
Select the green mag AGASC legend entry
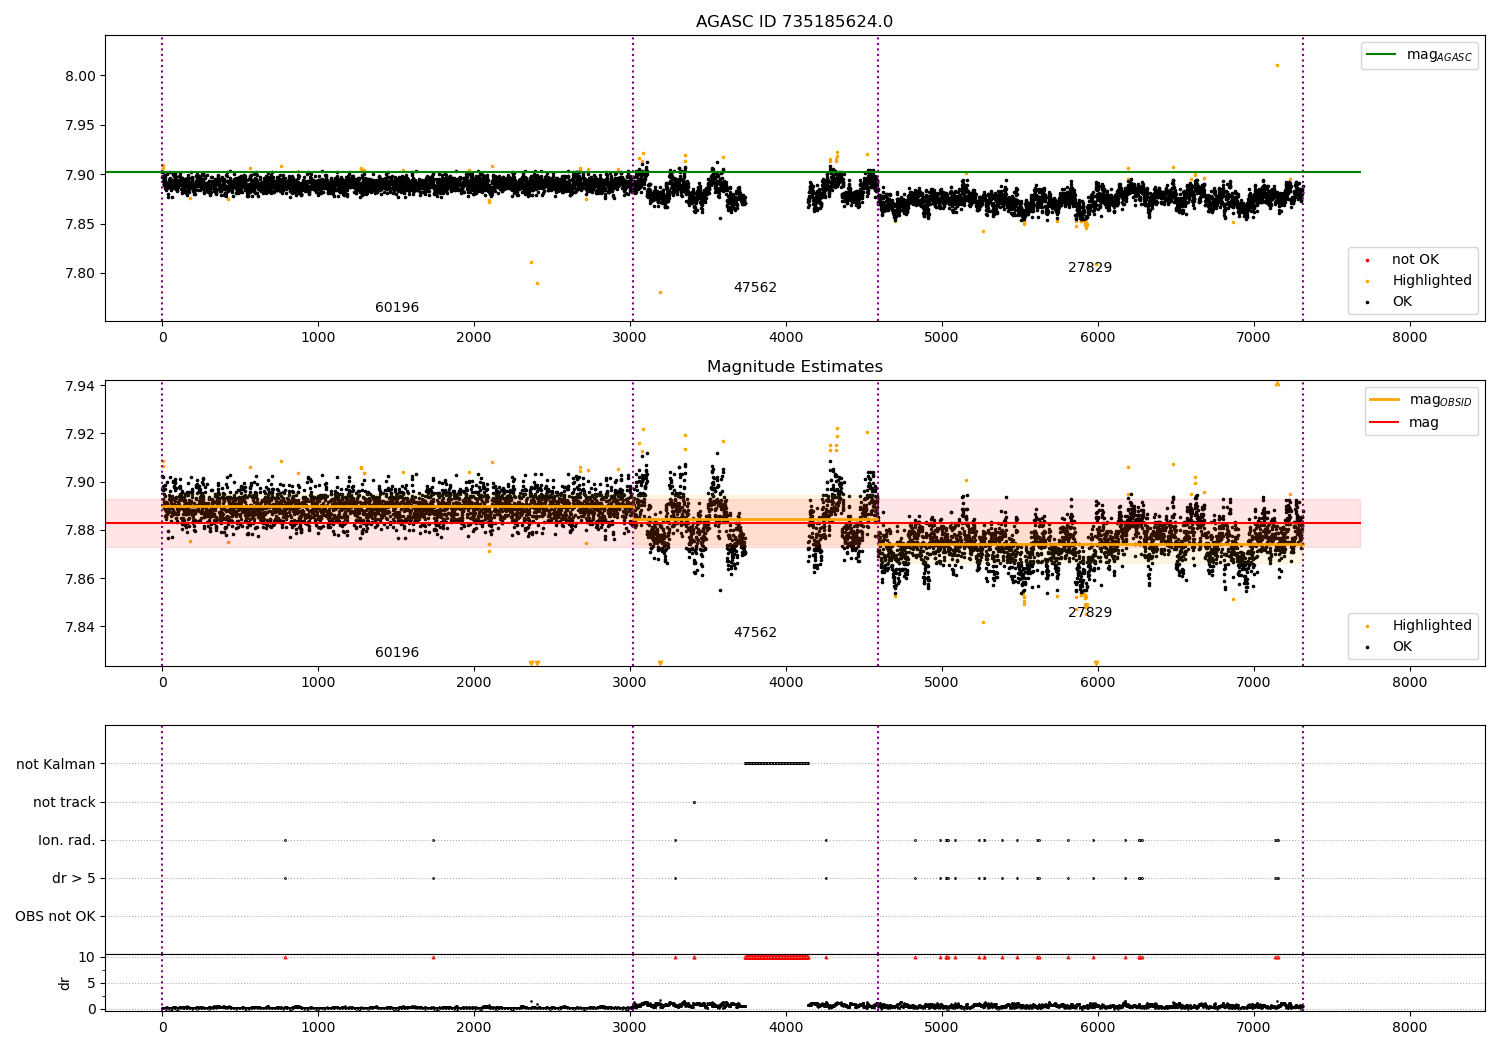tap(1419, 55)
